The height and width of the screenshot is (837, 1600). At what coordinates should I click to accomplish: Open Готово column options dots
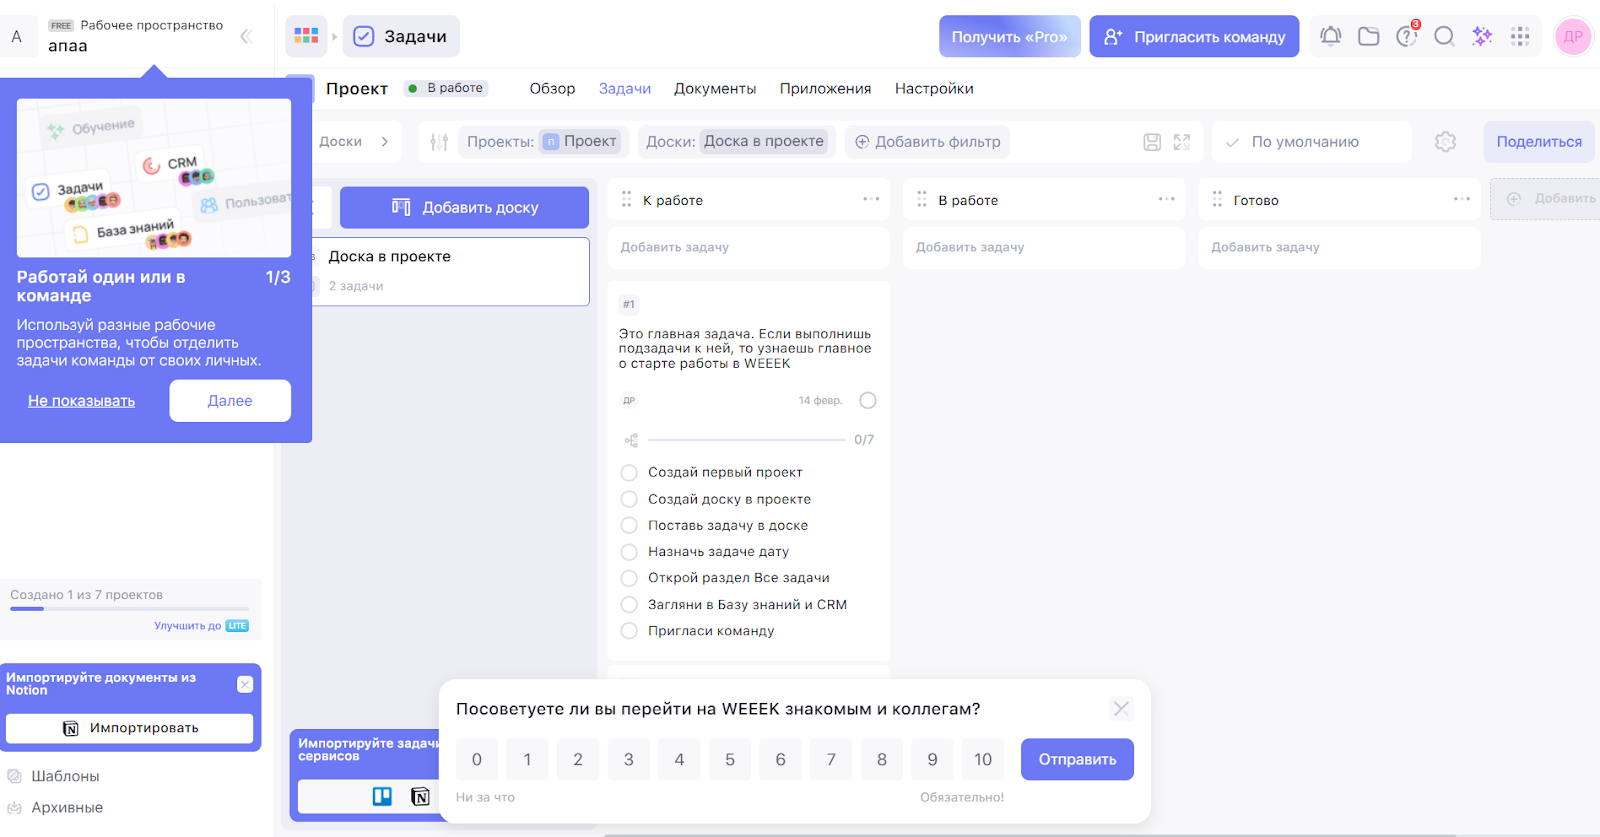pos(1462,199)
